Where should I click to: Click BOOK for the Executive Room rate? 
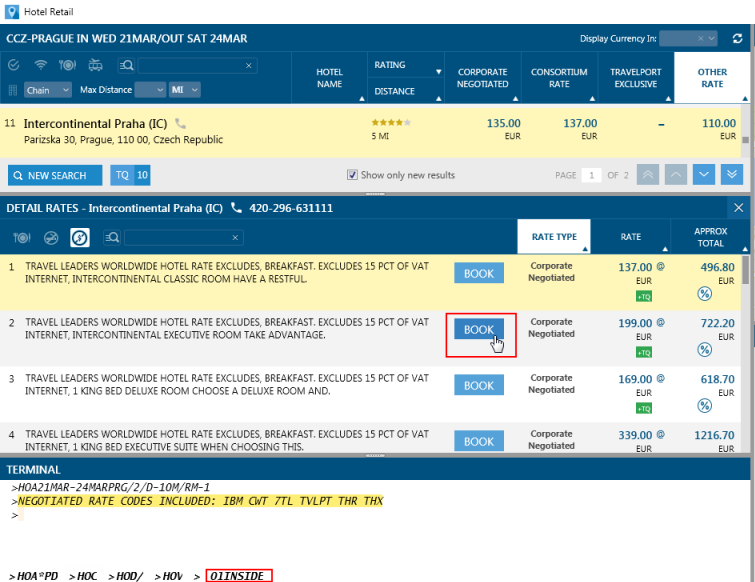pyautogui.click(x=479, y=330)
